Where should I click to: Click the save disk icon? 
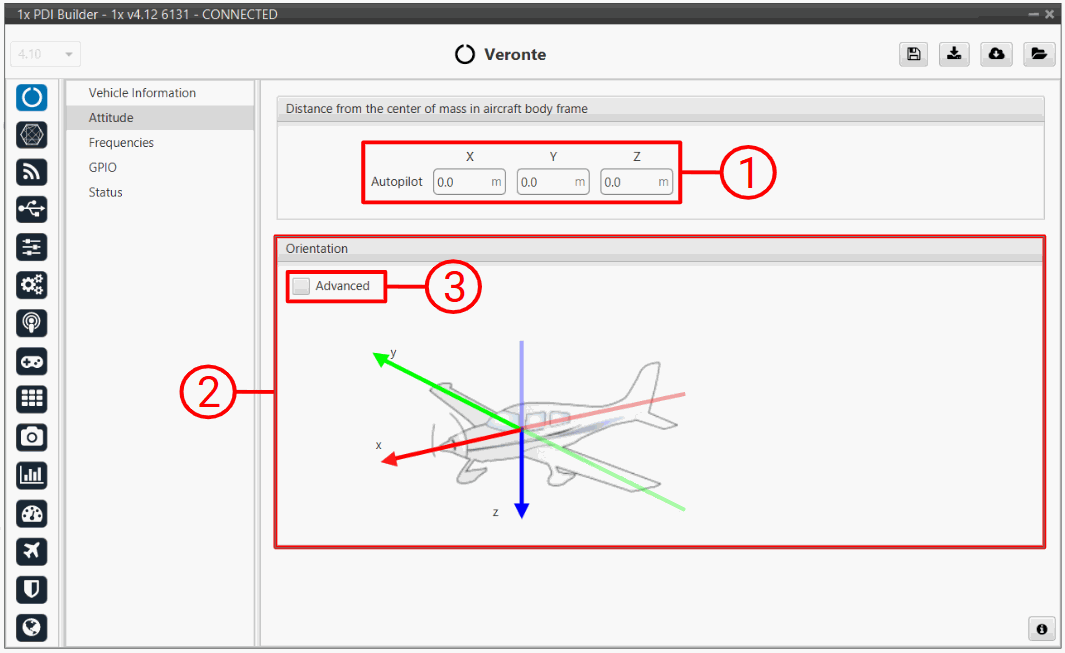[913, 55]
